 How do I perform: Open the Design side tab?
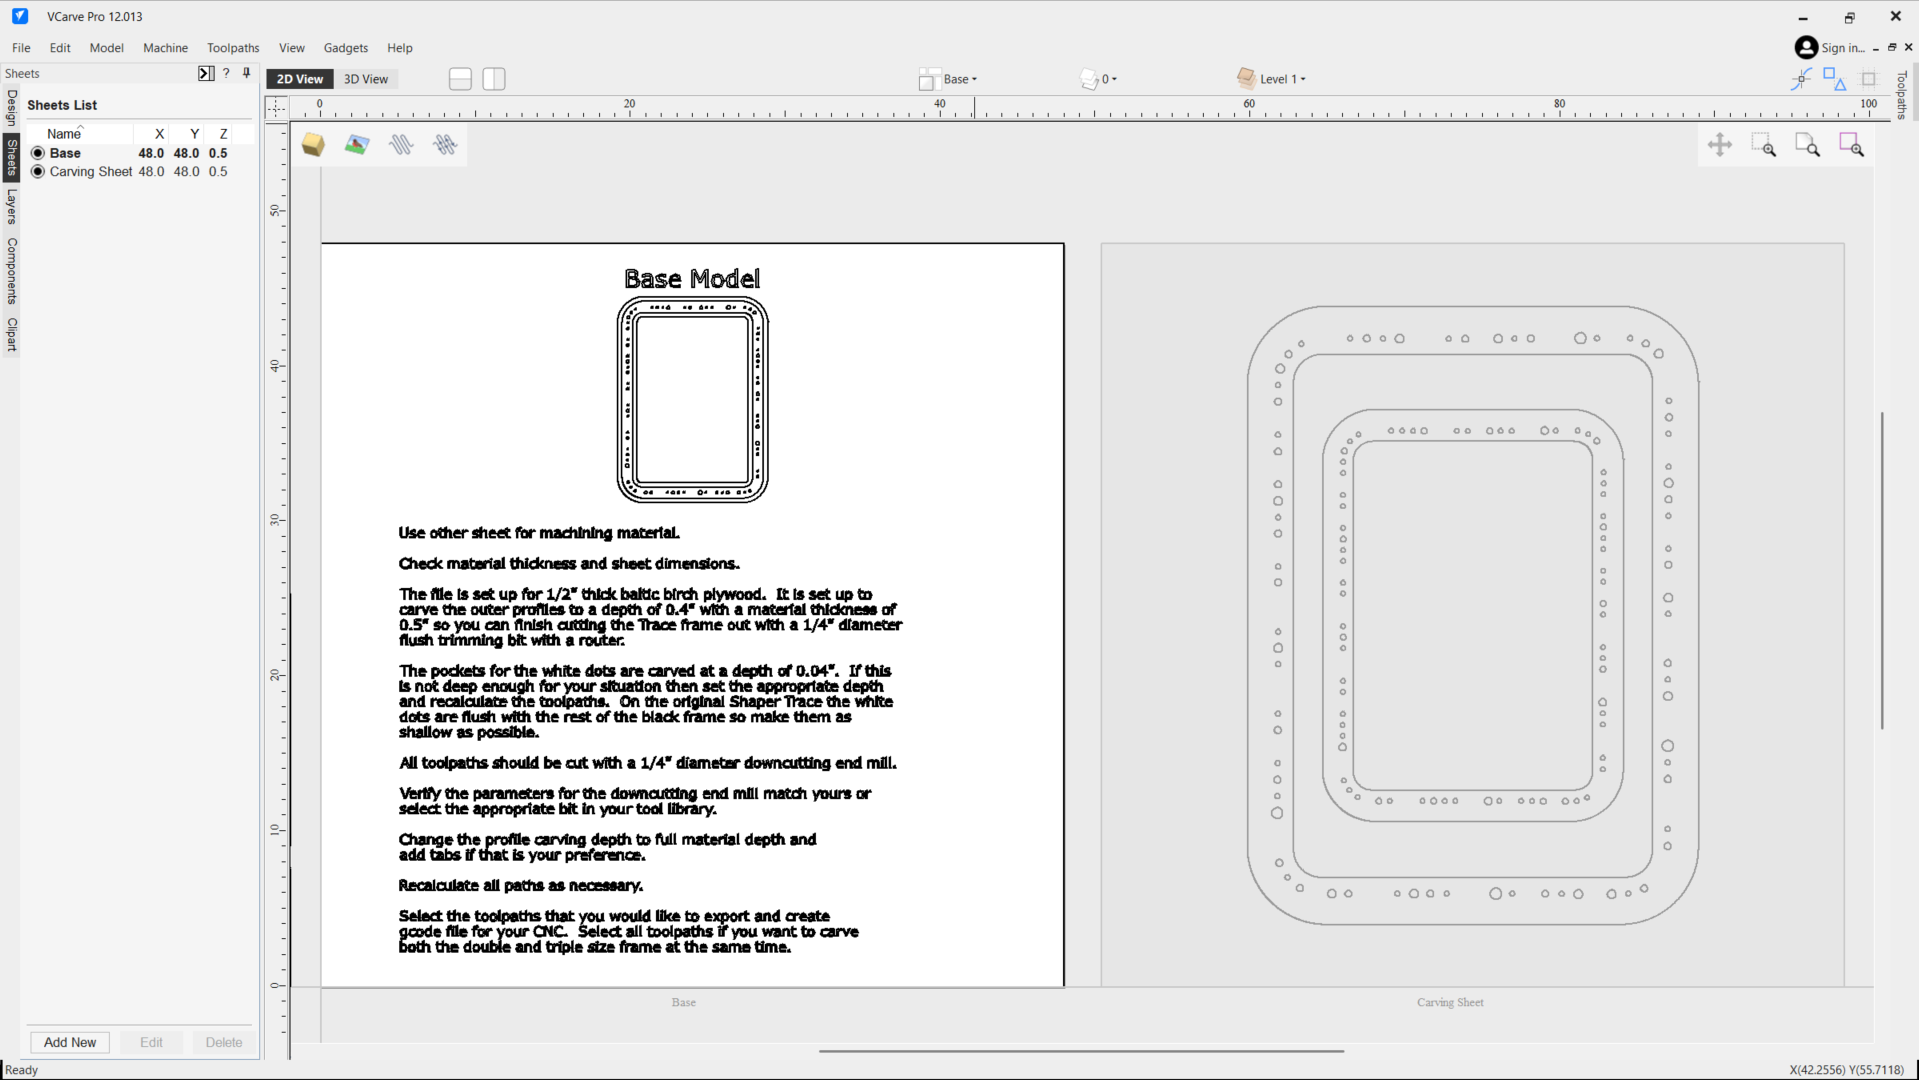click(11, 108)
